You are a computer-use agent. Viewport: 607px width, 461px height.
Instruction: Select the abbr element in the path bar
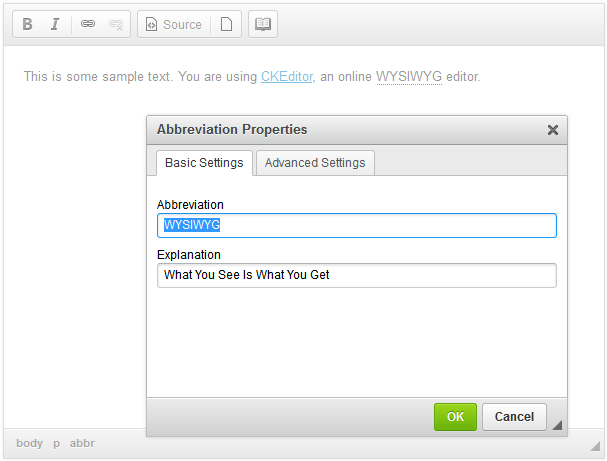pos(82,443)
